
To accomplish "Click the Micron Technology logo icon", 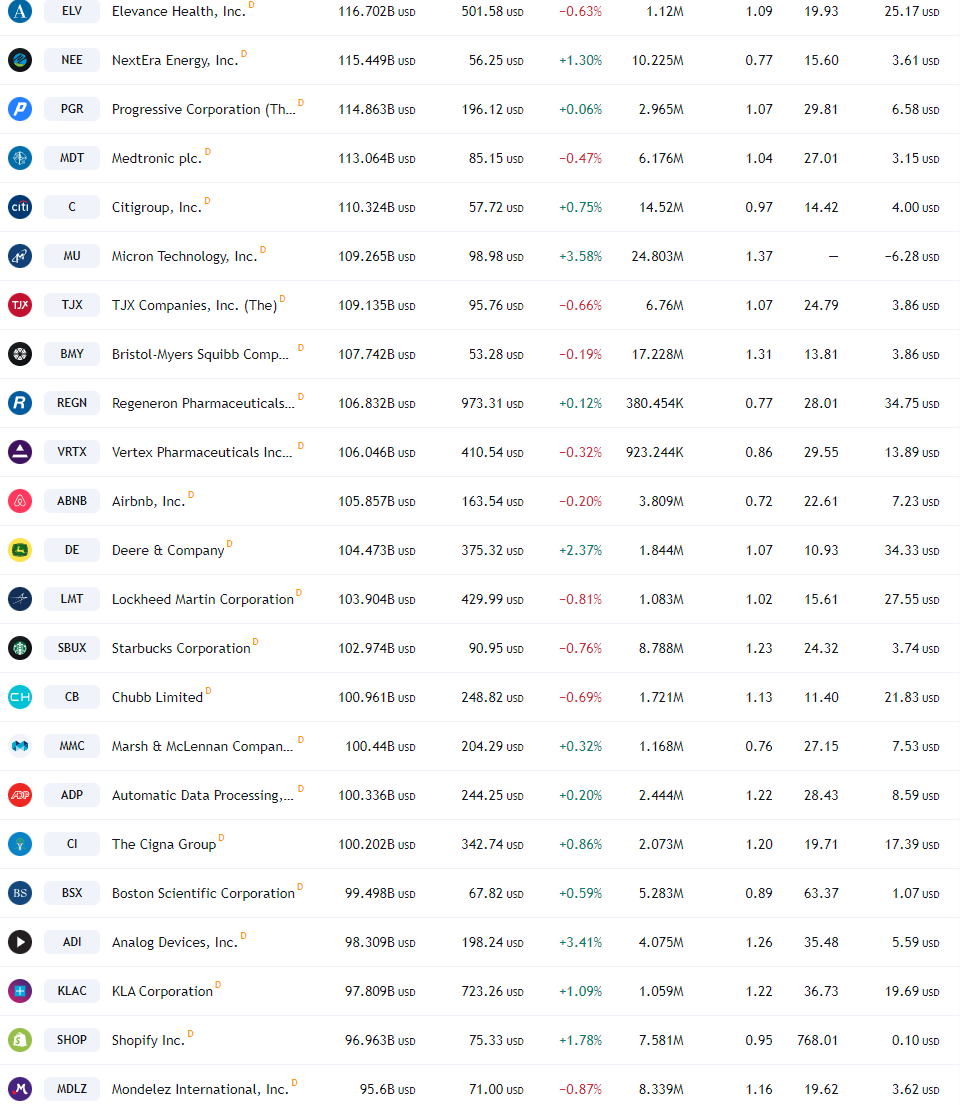I will (20, 256).
